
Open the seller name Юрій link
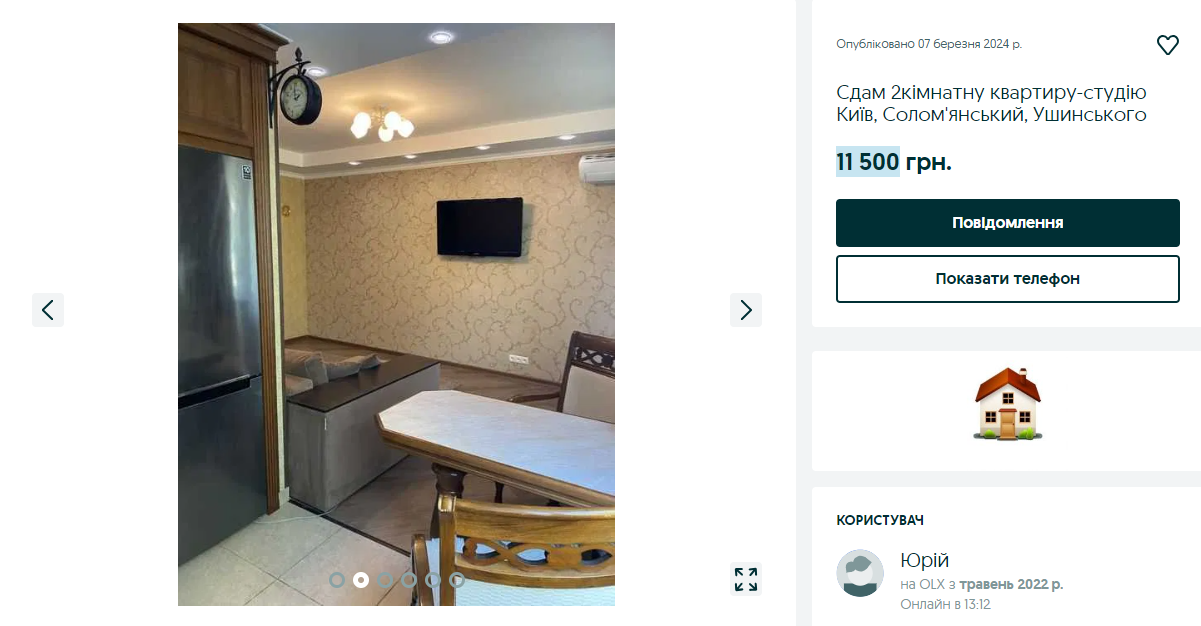tap(925, 560)
